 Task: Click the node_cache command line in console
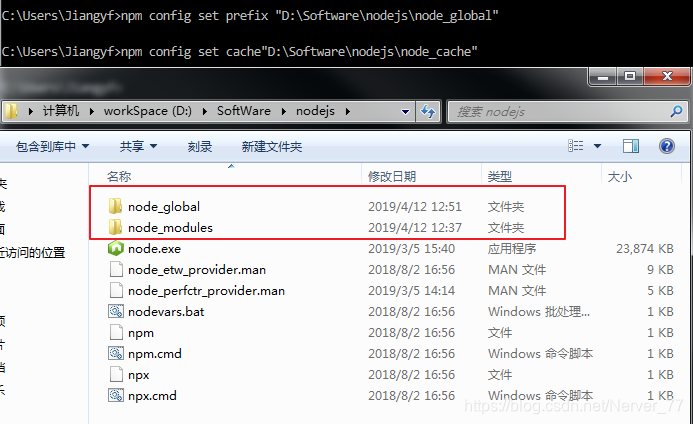pyautogui.click(x=240, y=52)
